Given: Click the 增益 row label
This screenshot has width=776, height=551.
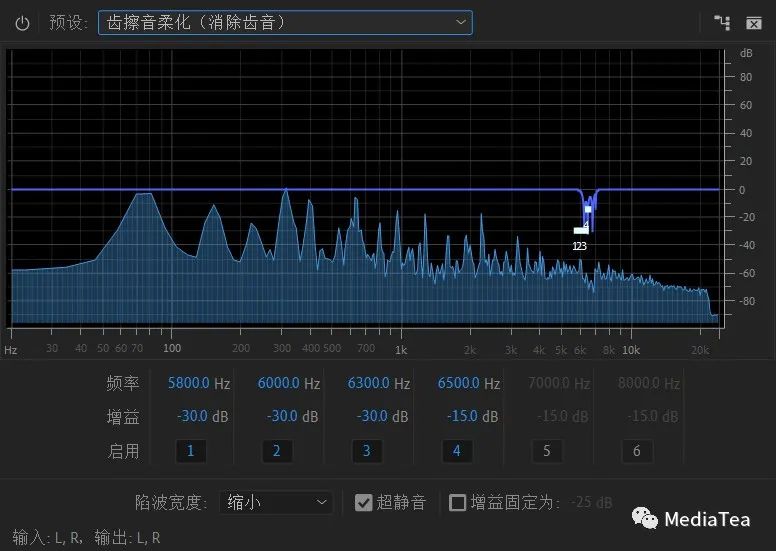Looking at the screenshot, I should click(x=123, y=417).
